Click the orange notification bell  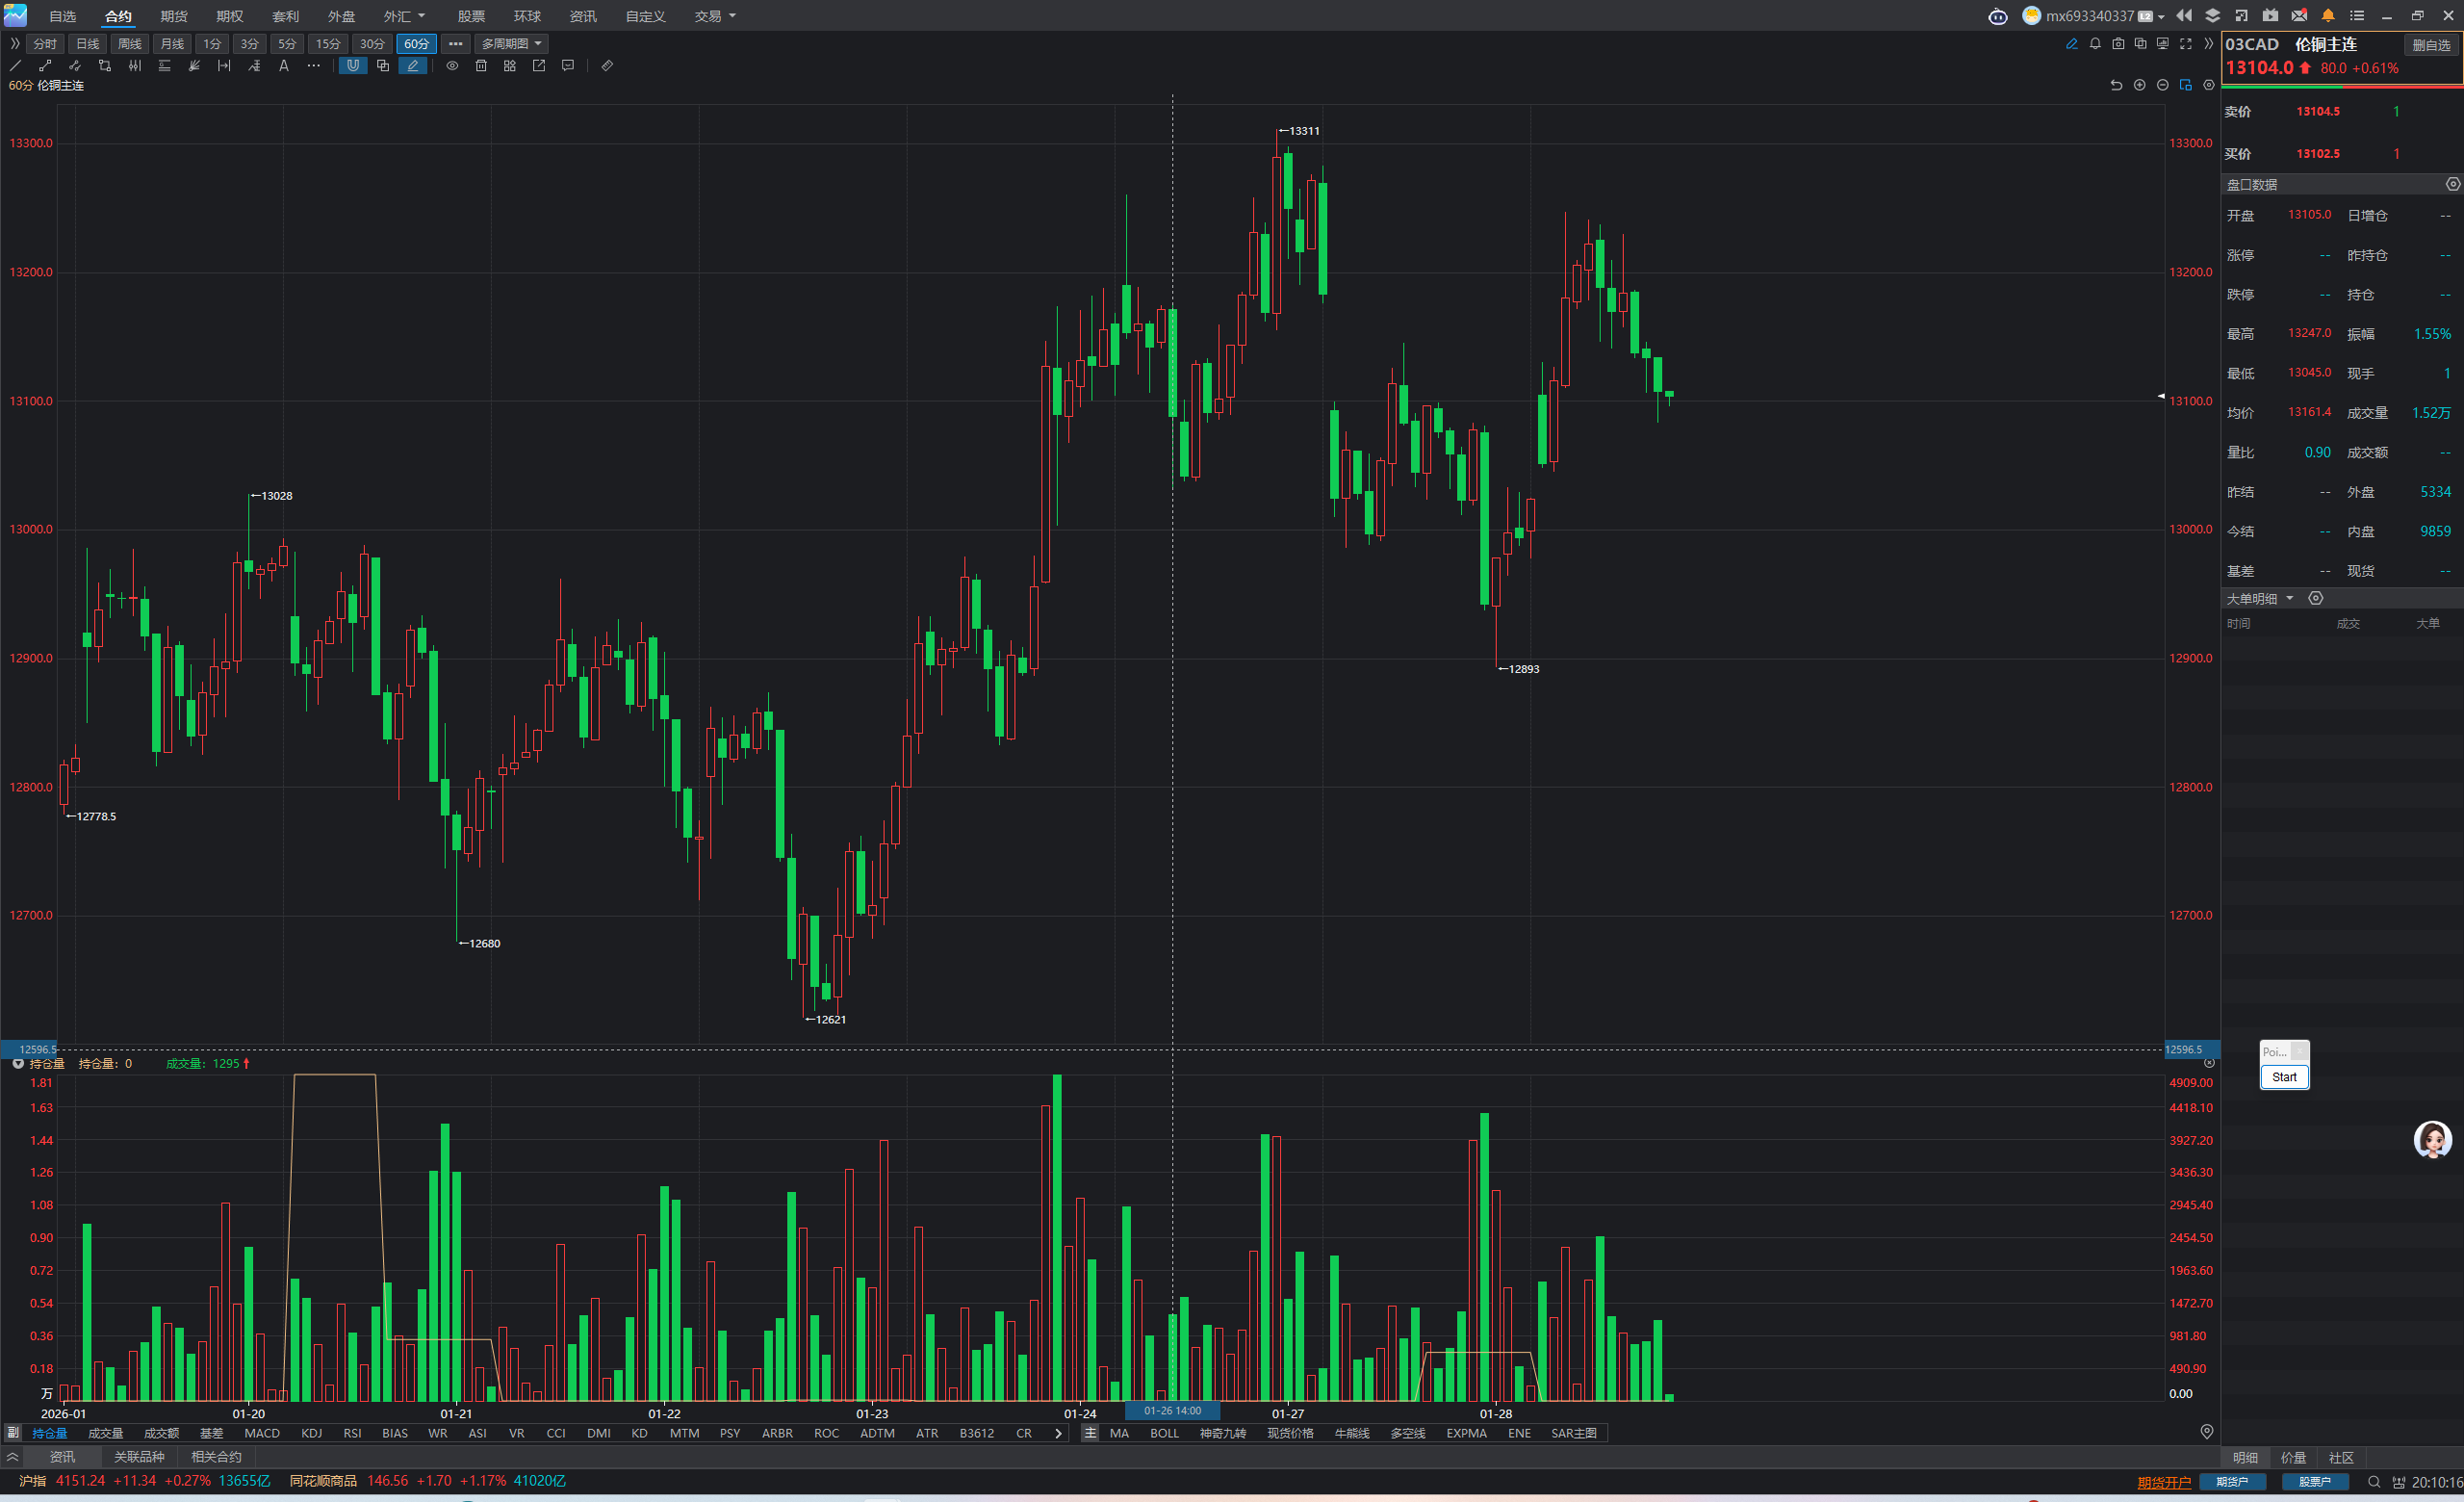click(2328, 16)
